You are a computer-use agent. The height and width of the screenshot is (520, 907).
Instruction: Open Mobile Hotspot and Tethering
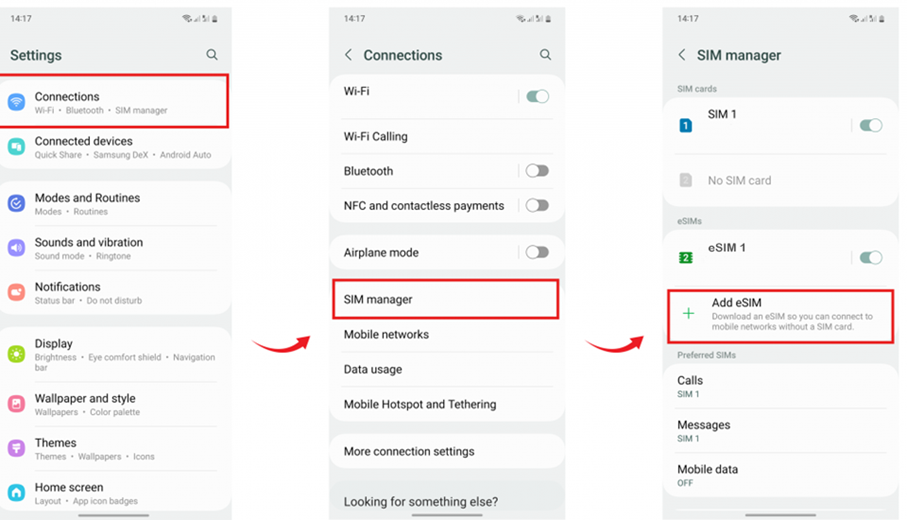[x=420, y=404]
